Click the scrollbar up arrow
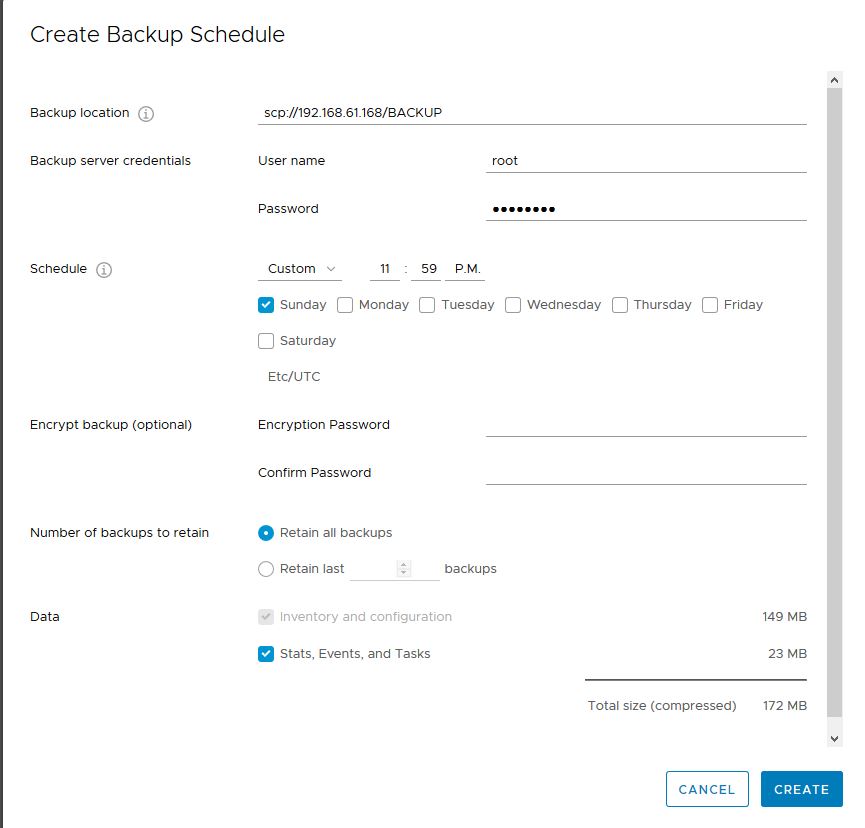865x828 pixels. point(834,81)
